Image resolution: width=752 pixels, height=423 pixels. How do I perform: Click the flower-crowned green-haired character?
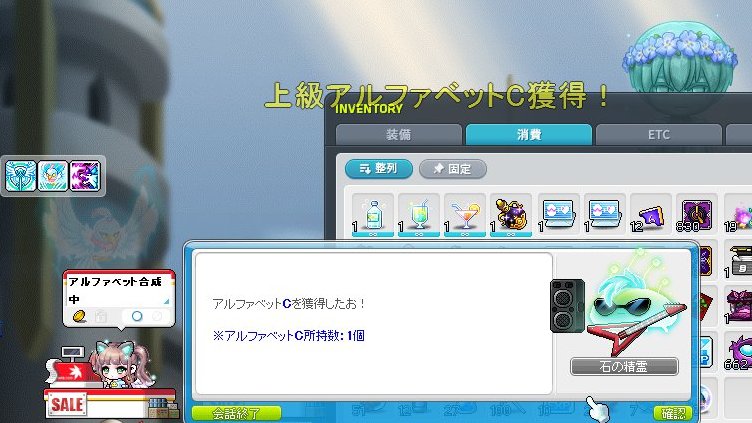680,65
